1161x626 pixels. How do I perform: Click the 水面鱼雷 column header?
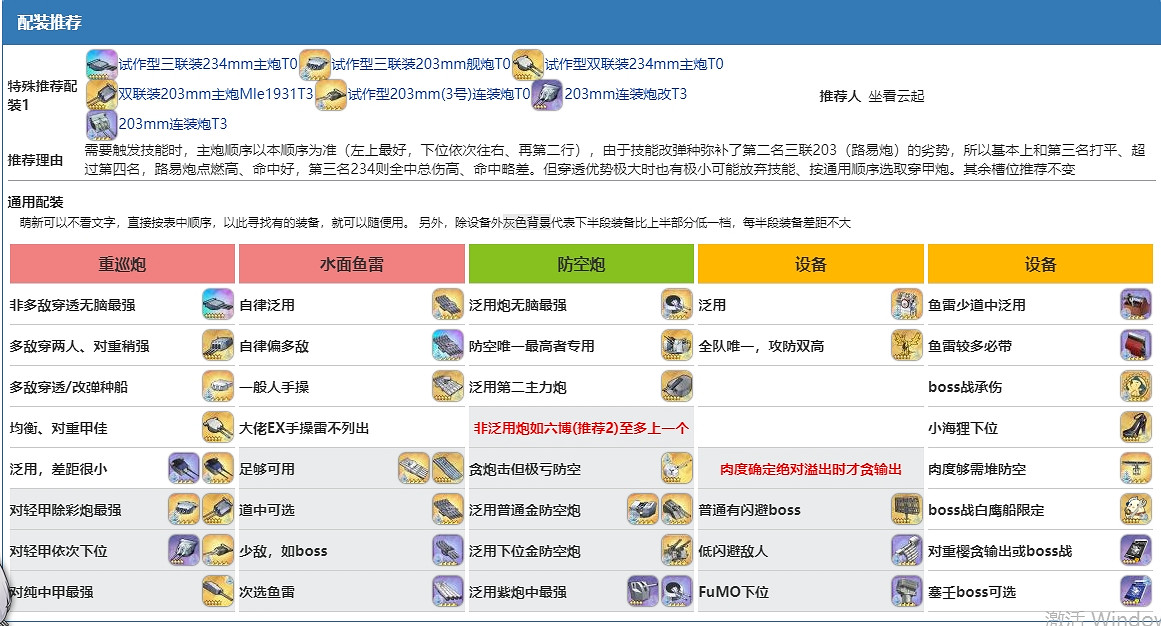351,264
